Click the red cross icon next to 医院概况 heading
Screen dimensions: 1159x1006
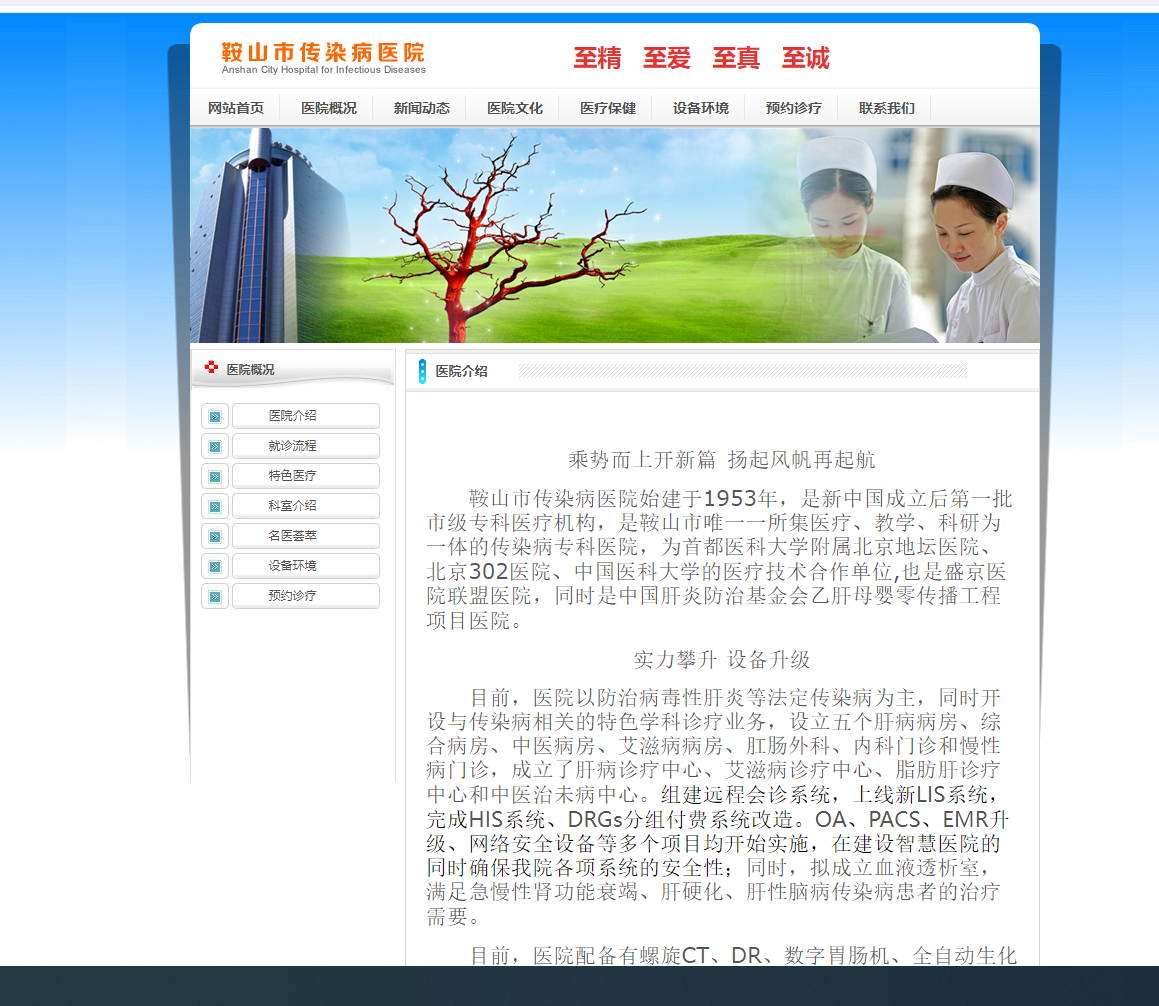[211, 367]
